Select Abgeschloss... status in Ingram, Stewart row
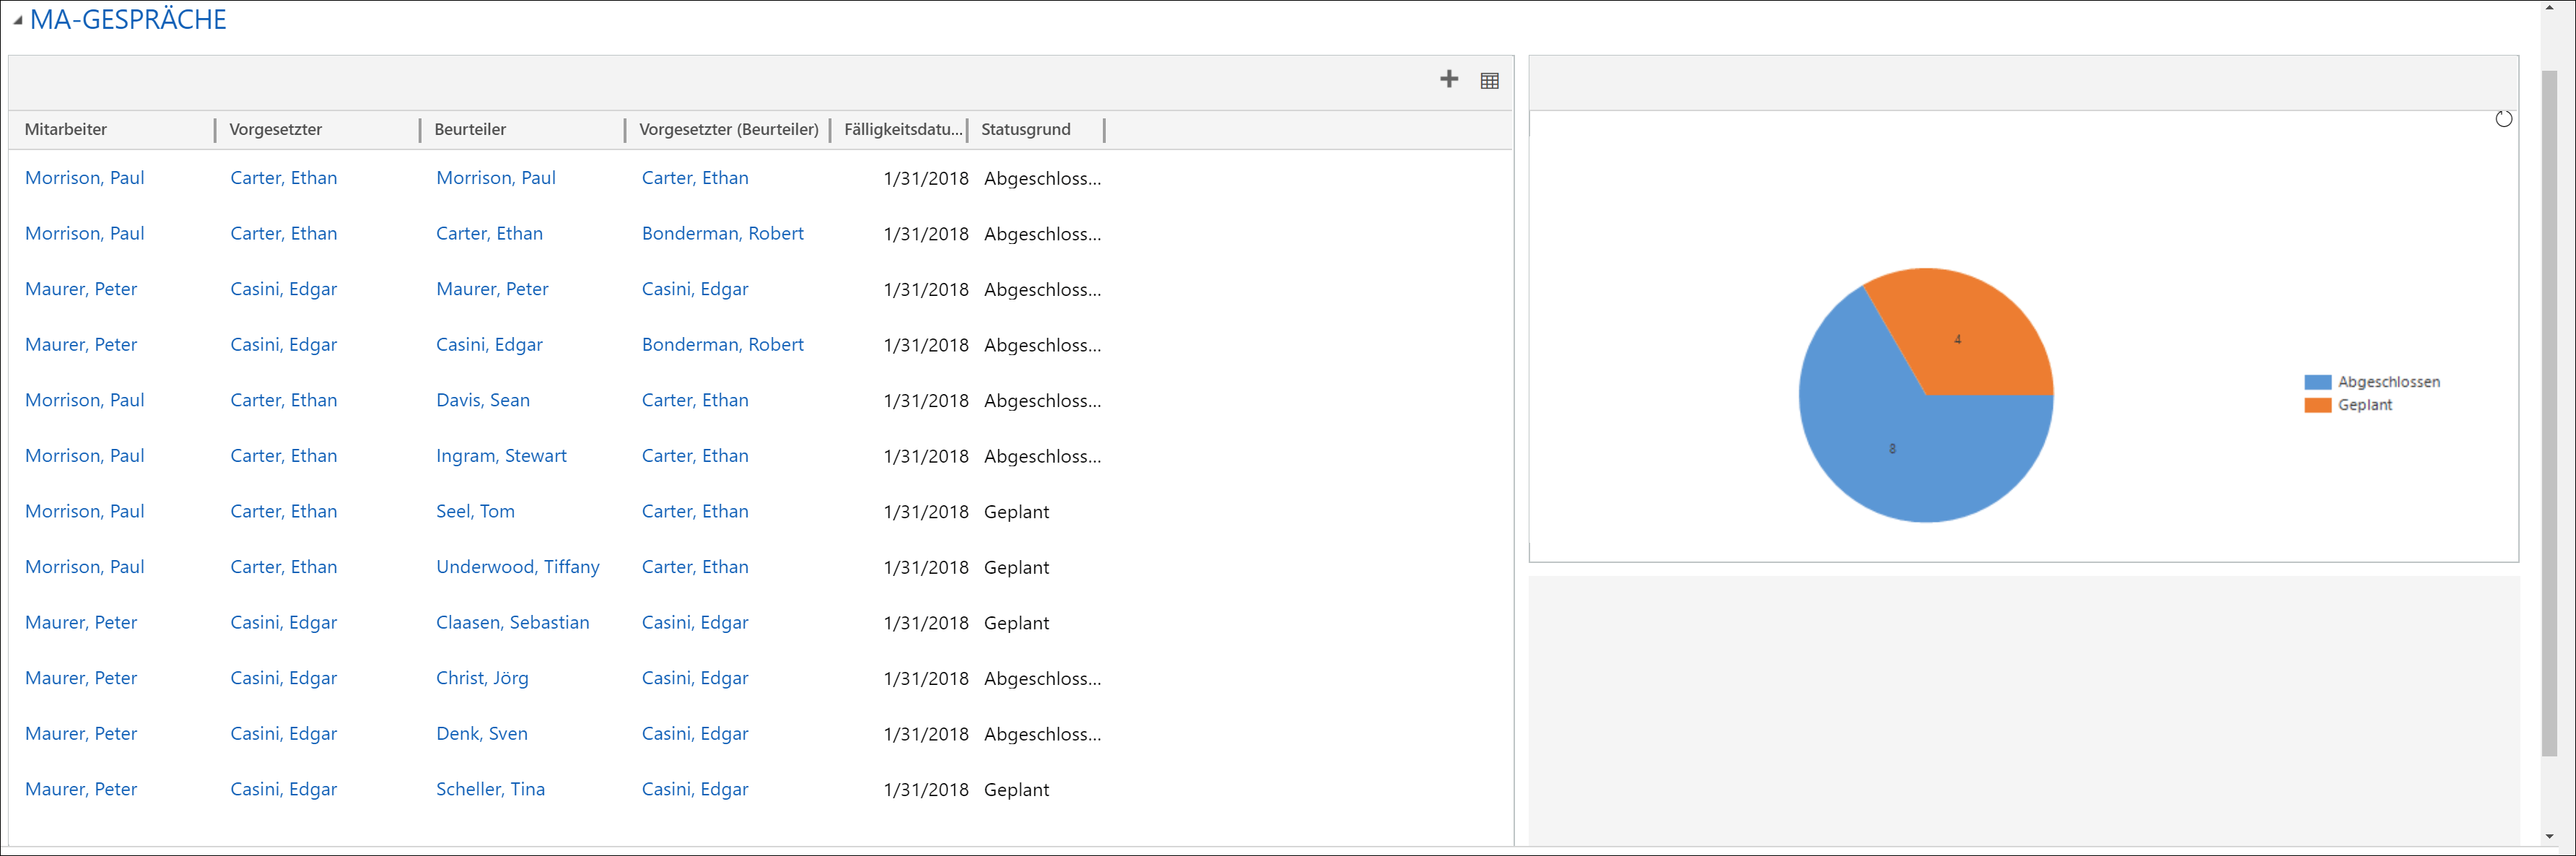This screenshot has width=2576, height=856. (1042, 456)
